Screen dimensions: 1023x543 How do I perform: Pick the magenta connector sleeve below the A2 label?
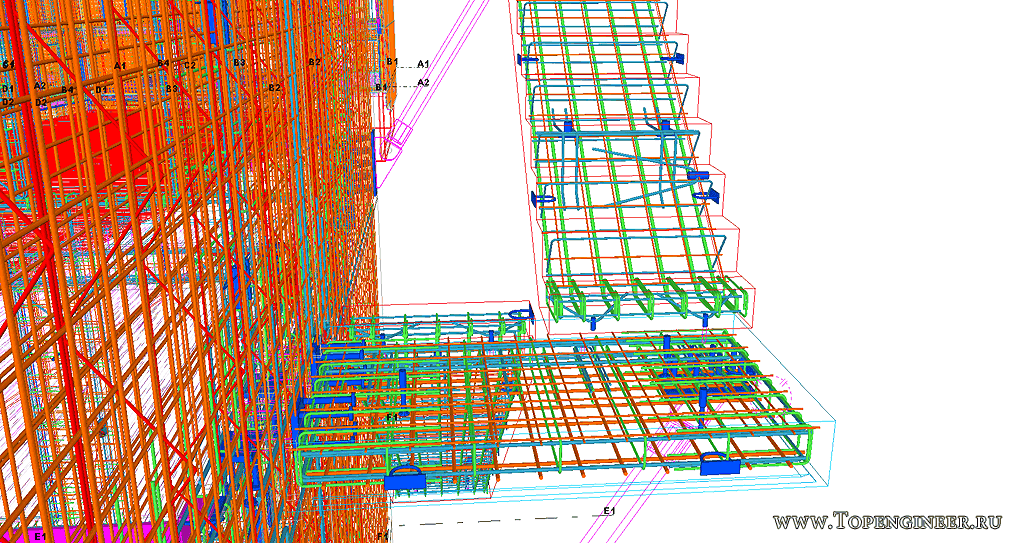tap(402, 137)
